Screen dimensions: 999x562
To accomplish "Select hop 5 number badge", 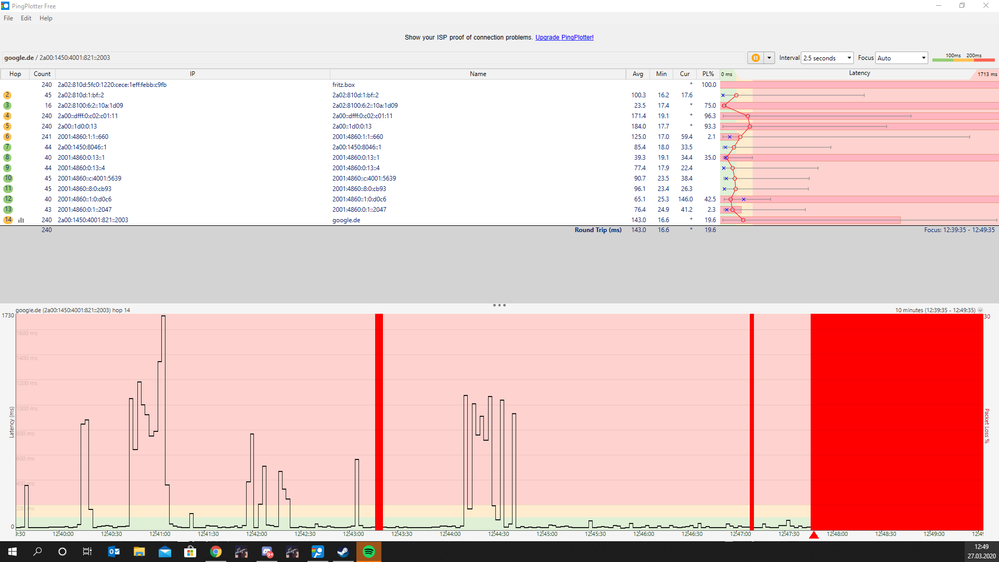I will pyautogui.click(x=8, y=126).
